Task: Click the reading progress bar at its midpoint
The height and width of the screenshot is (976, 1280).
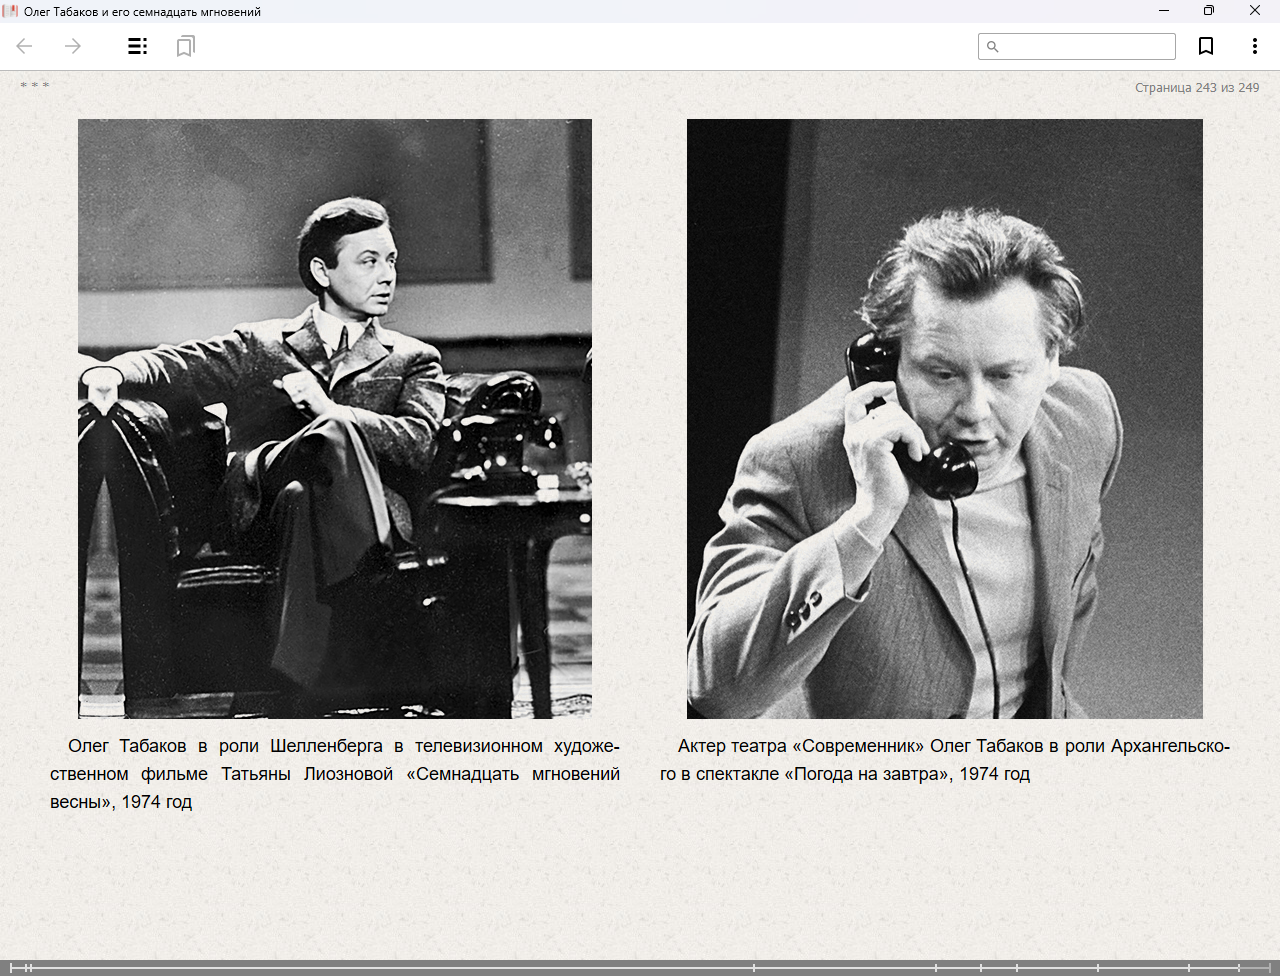Action: pyautogui.click(x=640, y=967)
